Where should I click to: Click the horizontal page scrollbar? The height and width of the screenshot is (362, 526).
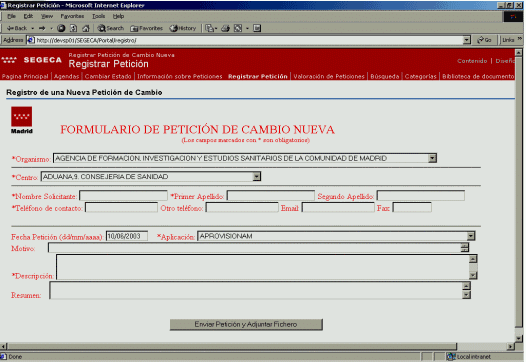231,346
